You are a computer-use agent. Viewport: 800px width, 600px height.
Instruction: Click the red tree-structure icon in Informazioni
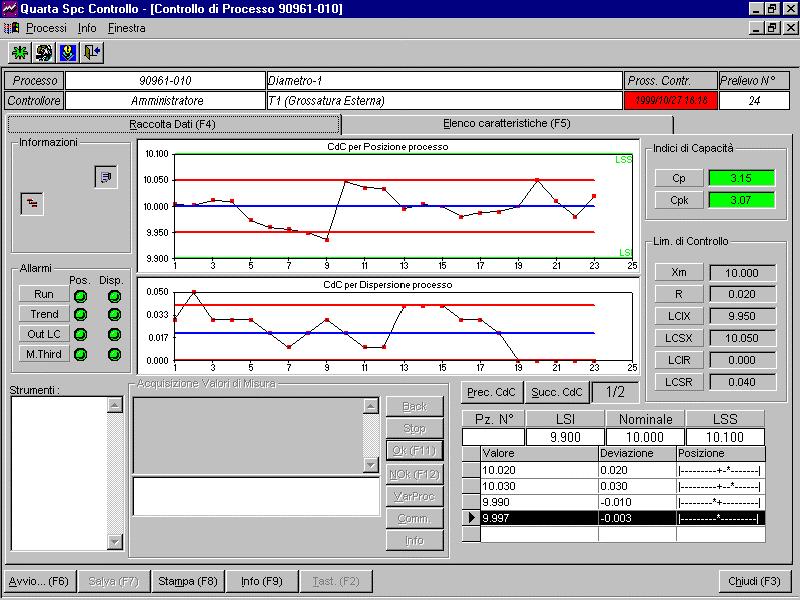(32, 203)
